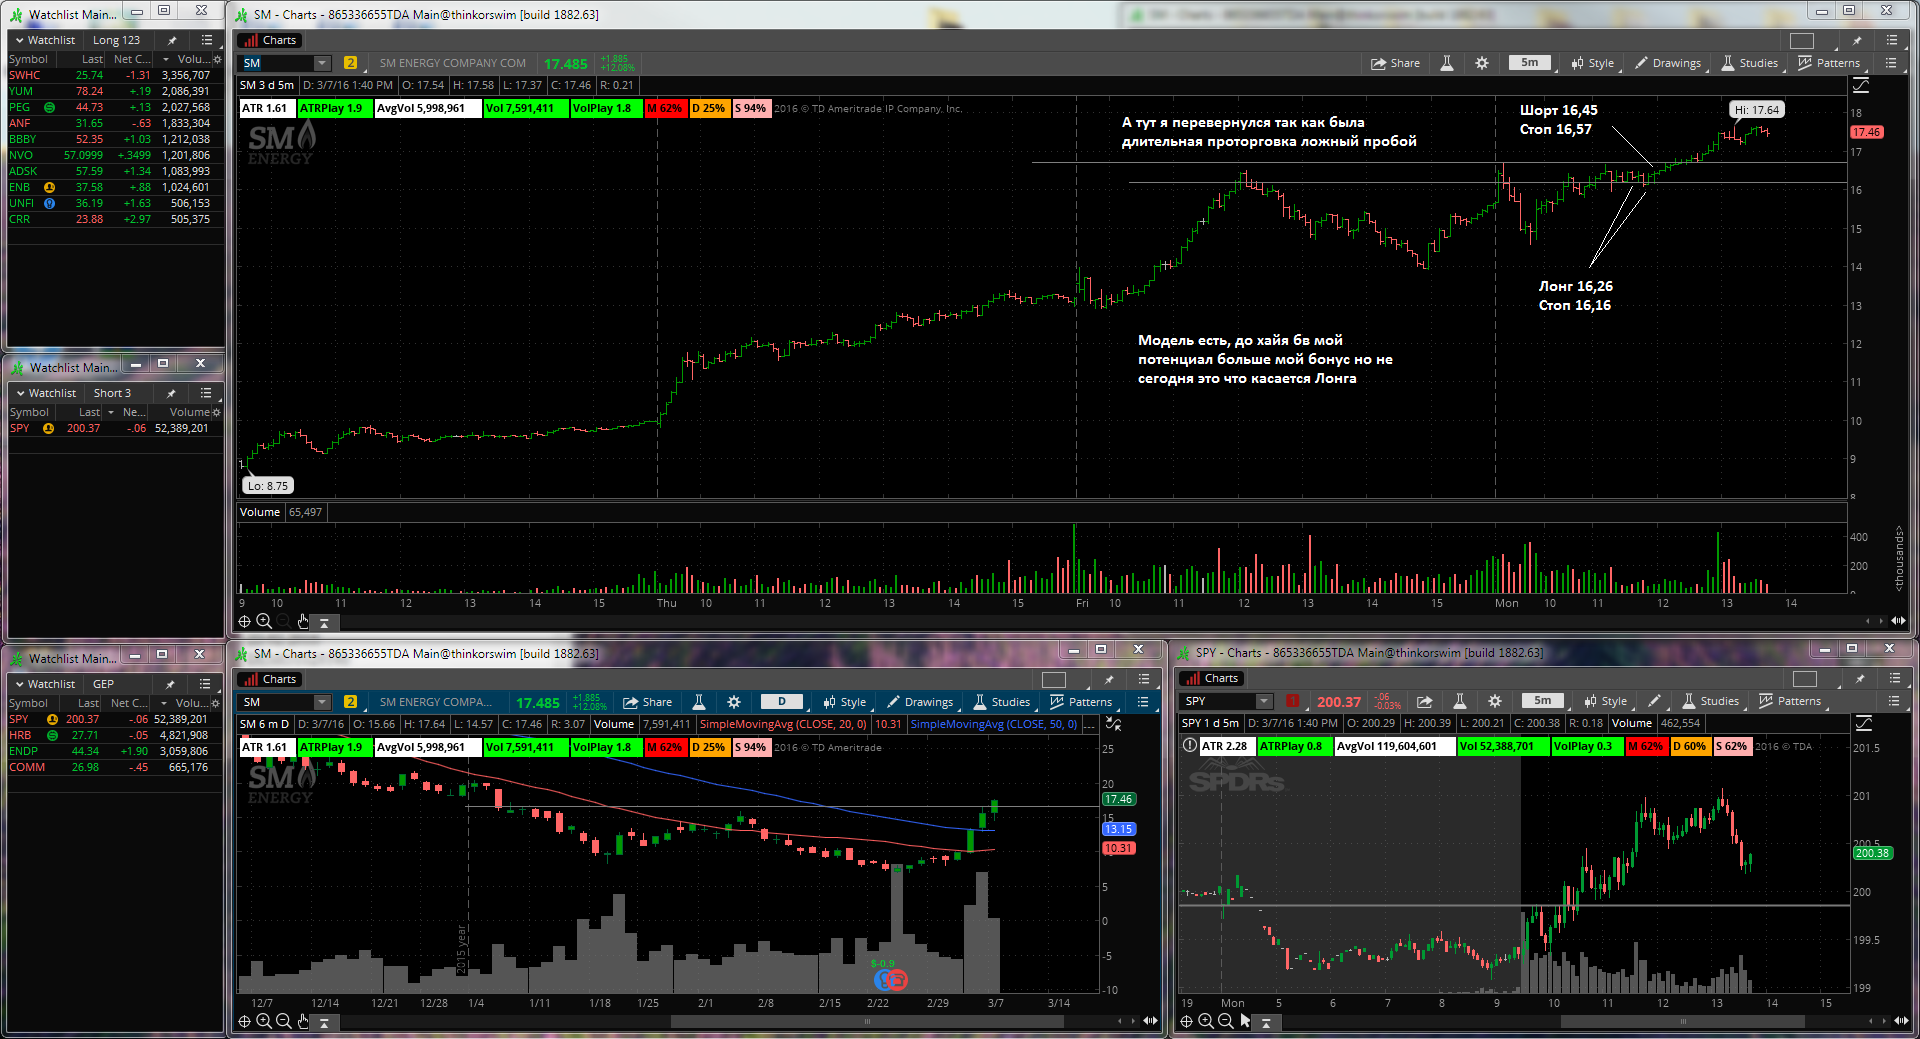Open list menu of Short 3 watchlist
The height and width of the screenshot is (1039, 1920).
205,393
